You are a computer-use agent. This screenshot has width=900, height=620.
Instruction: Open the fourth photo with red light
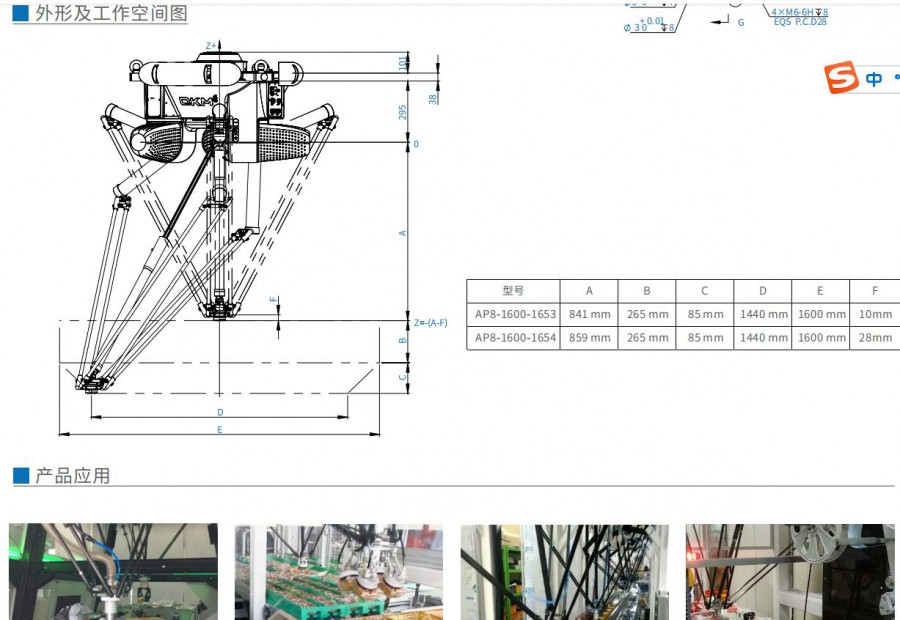point(790,571)
